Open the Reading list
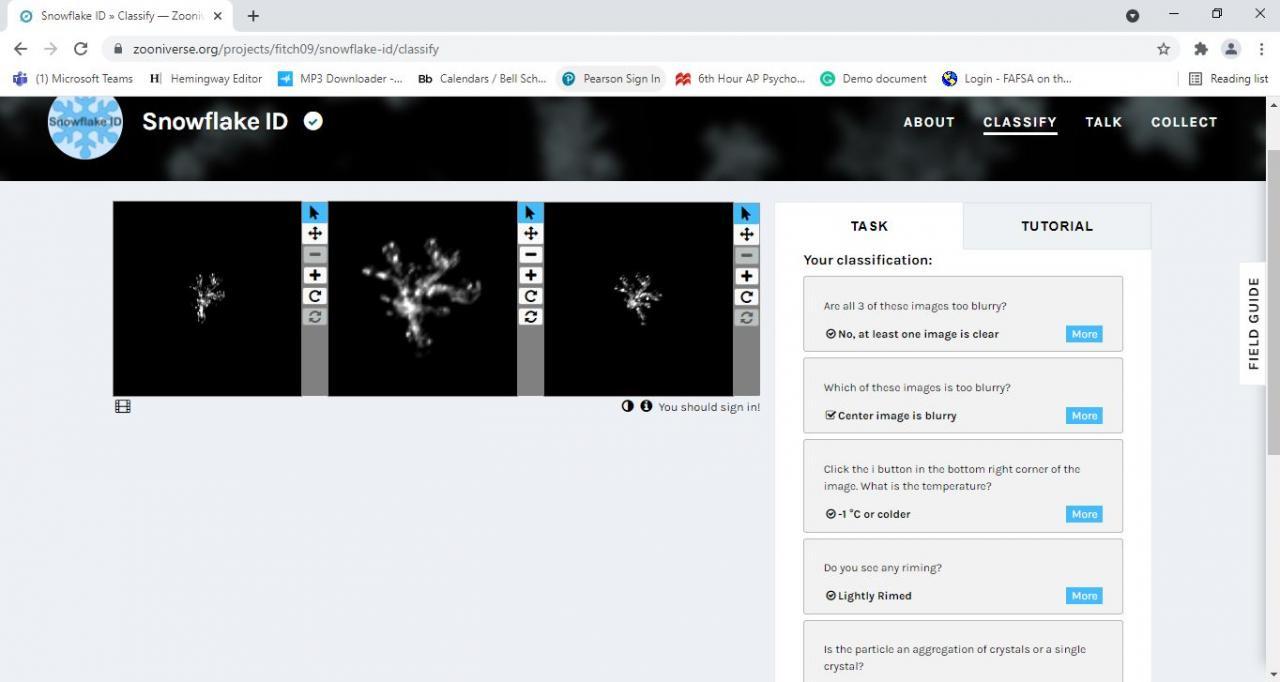The image size is (1280, 682). pyautogui.click(x=1228, y=78)
